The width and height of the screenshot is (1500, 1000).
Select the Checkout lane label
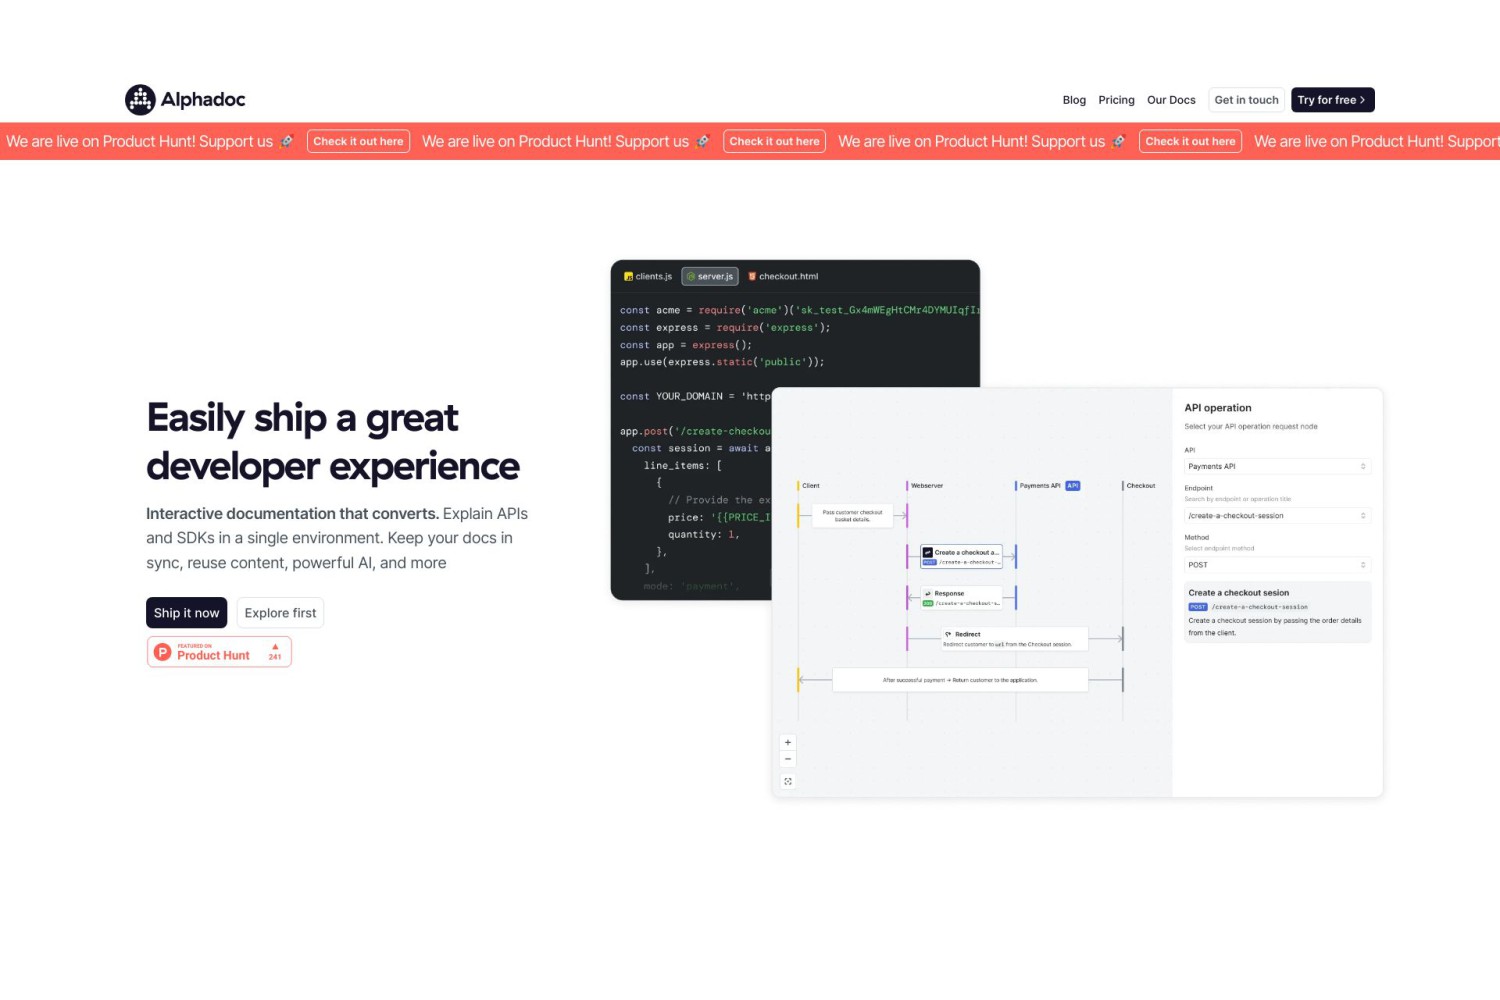pyautogui.click(x=1141, y=486)
